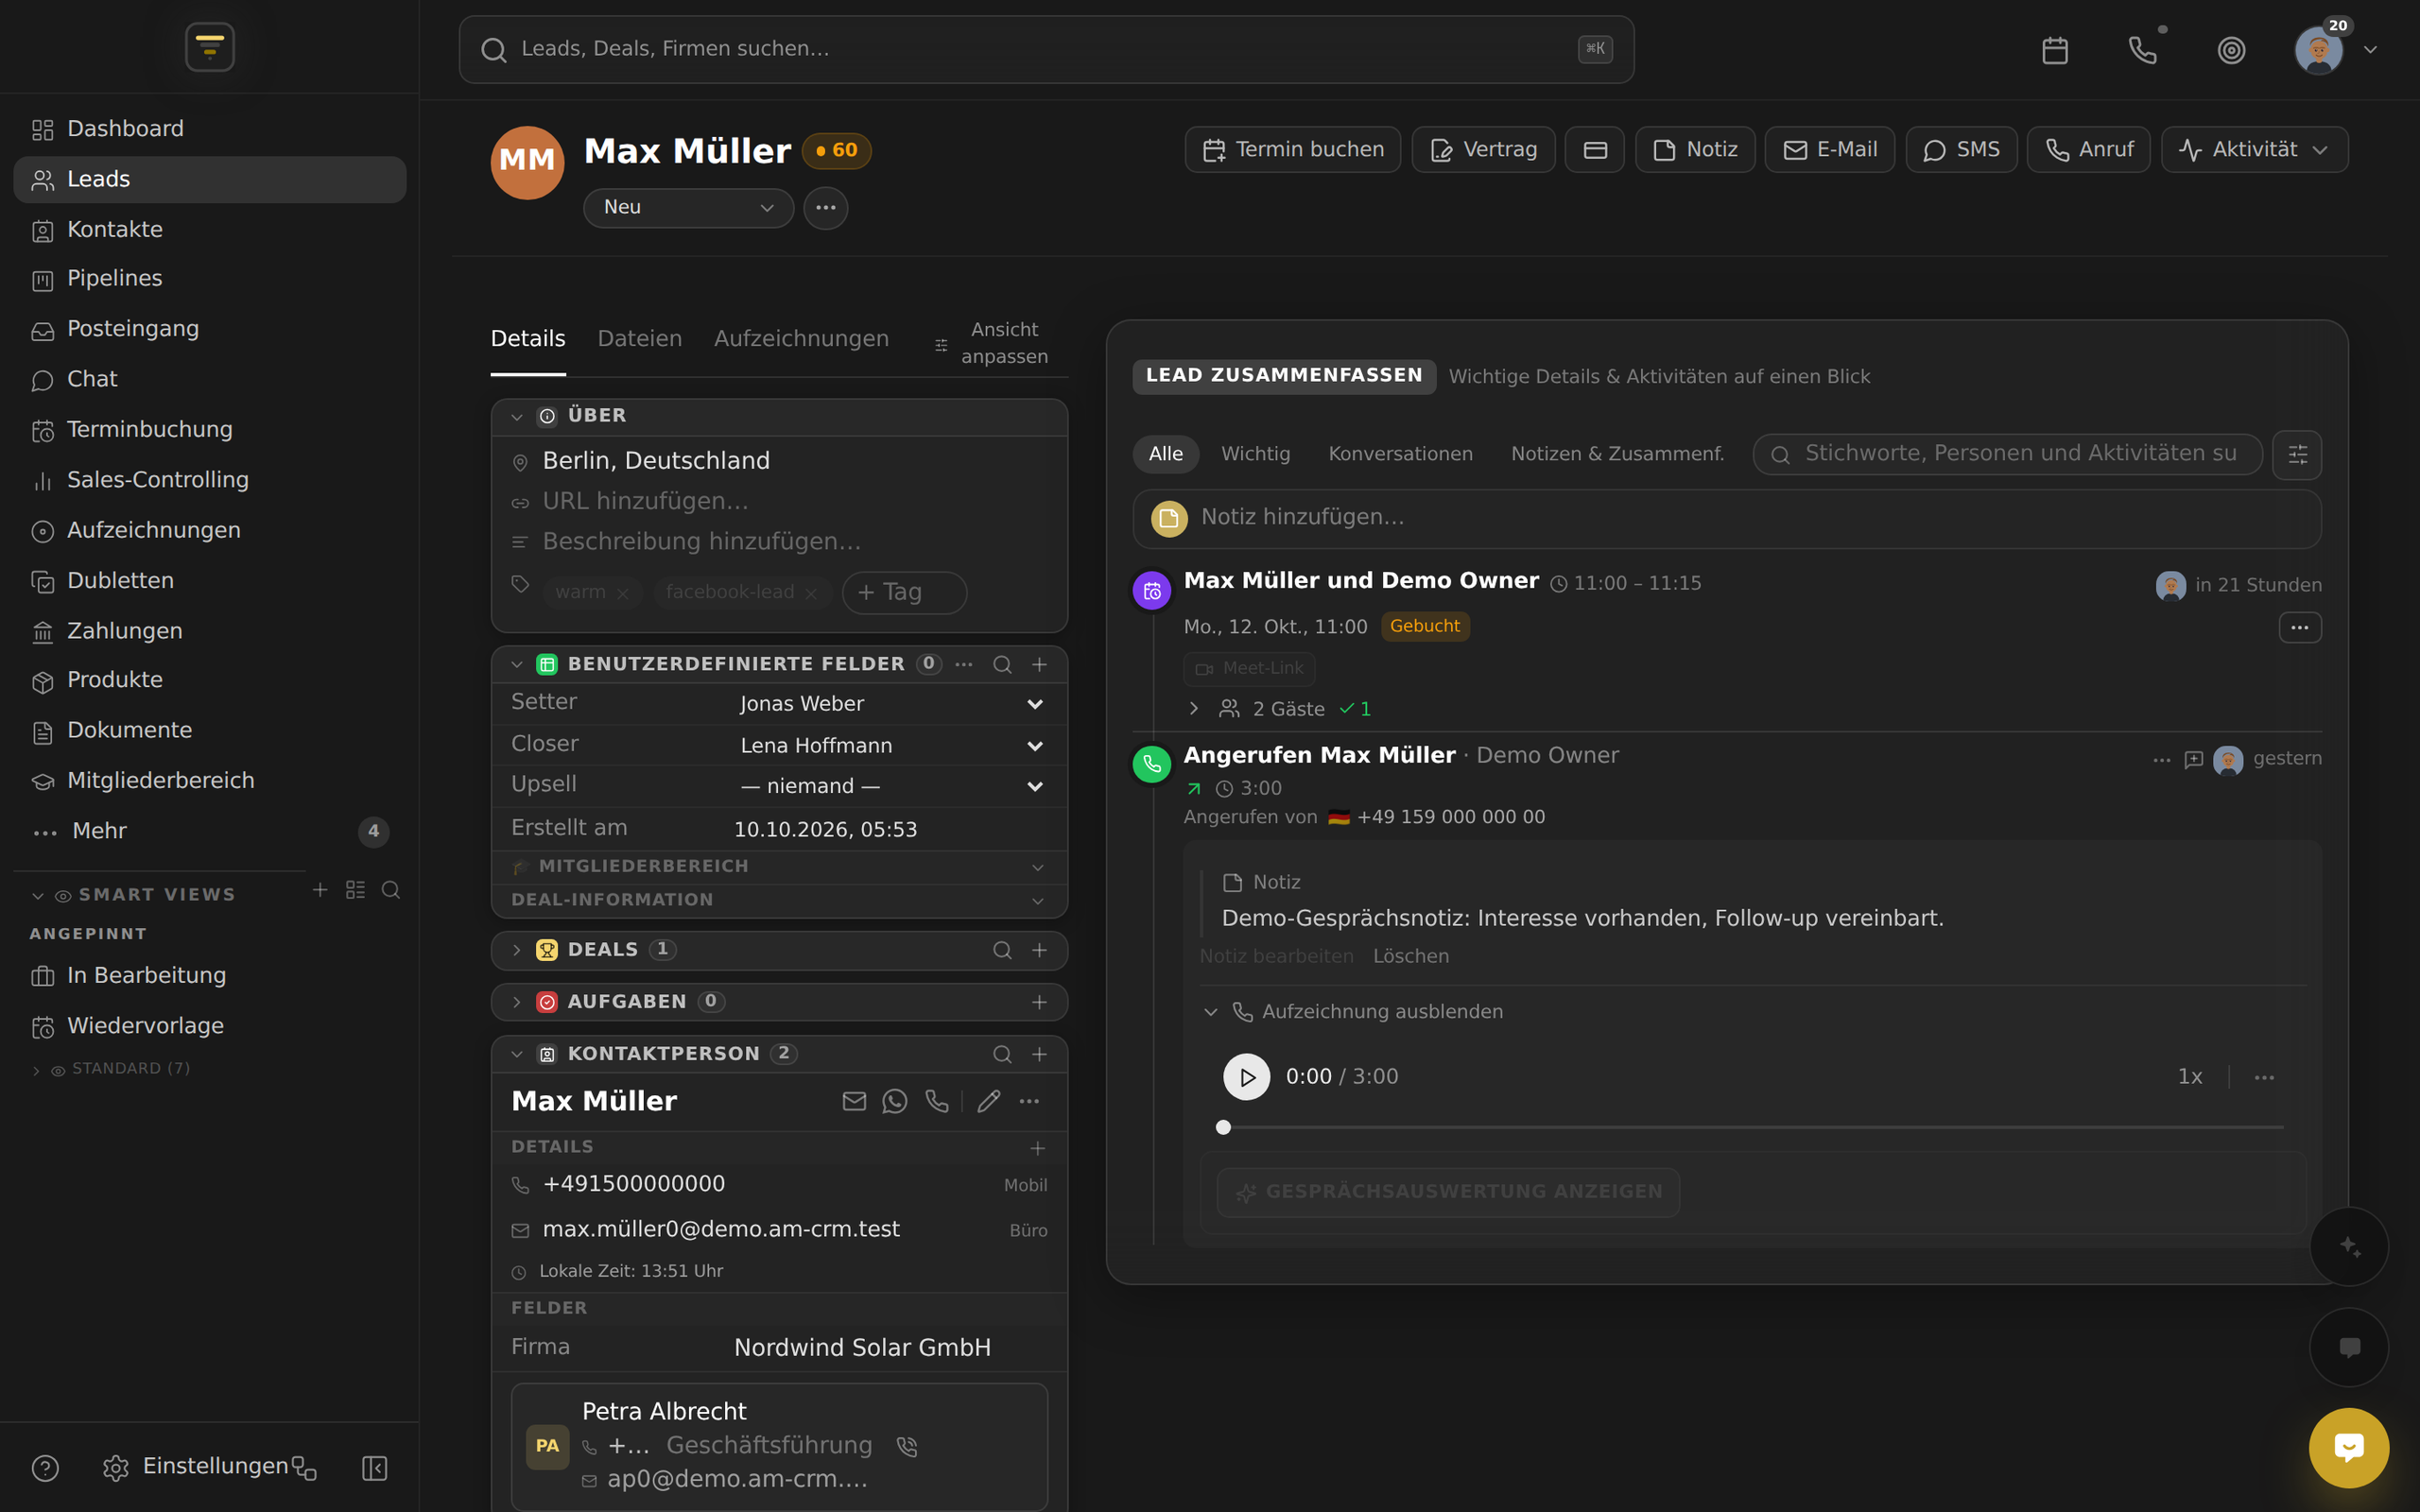The image size is (2420, 1512).
Task: Expand the 2 Gäste guest list
Action: tap(1194, 709)
